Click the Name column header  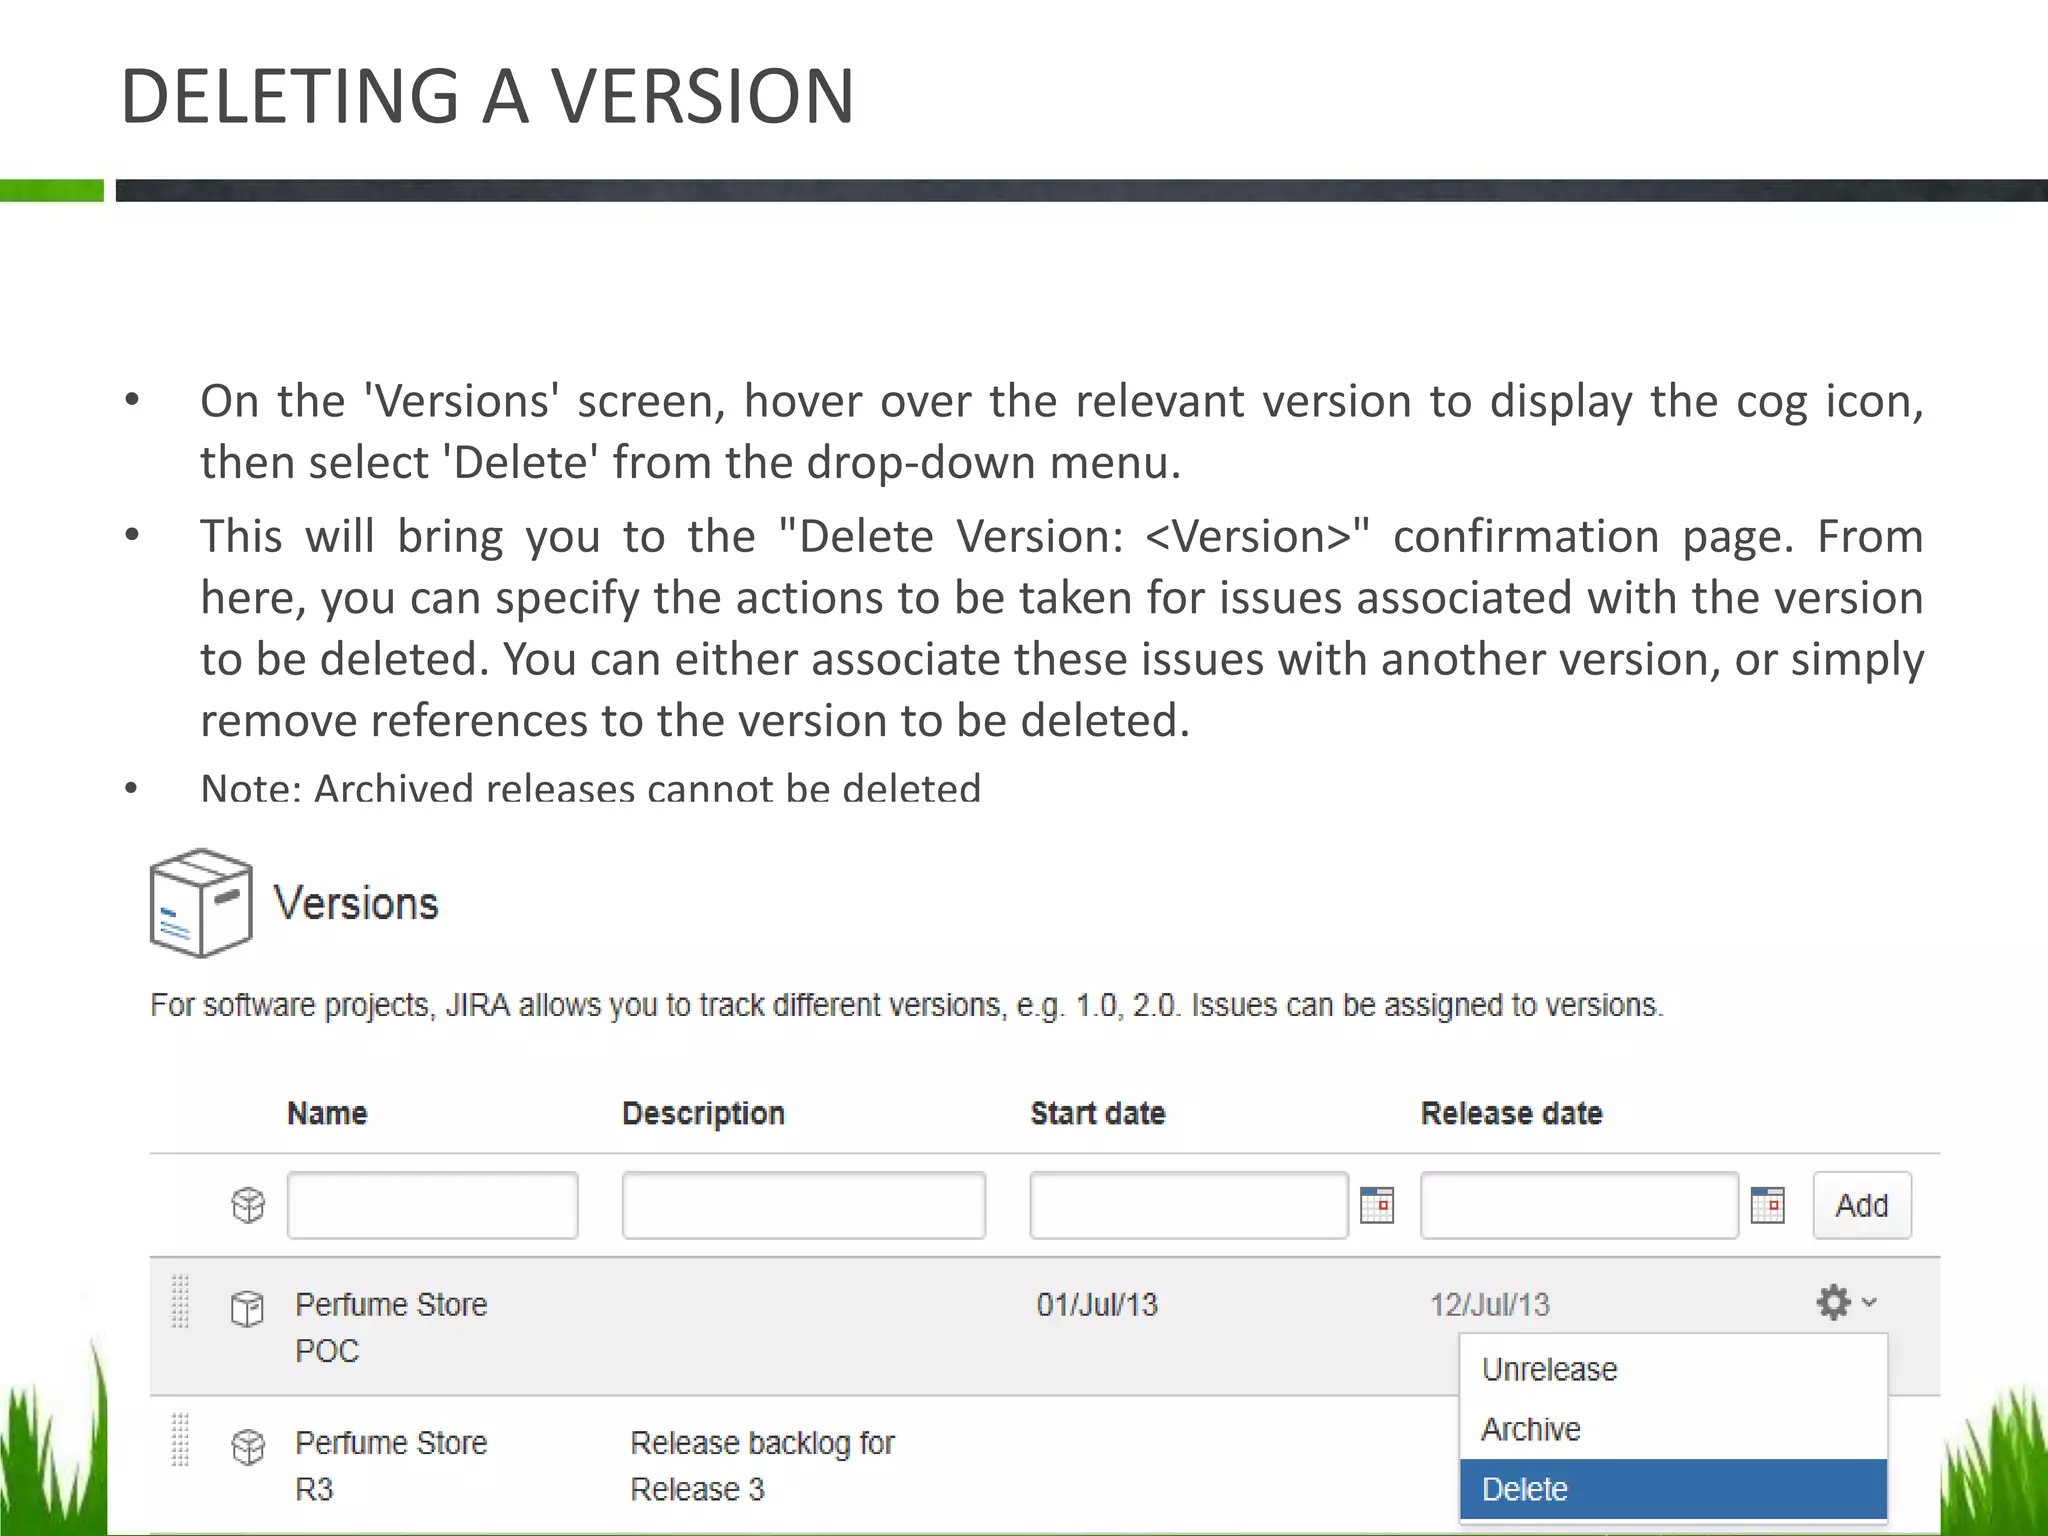[x=327, y=1113]
